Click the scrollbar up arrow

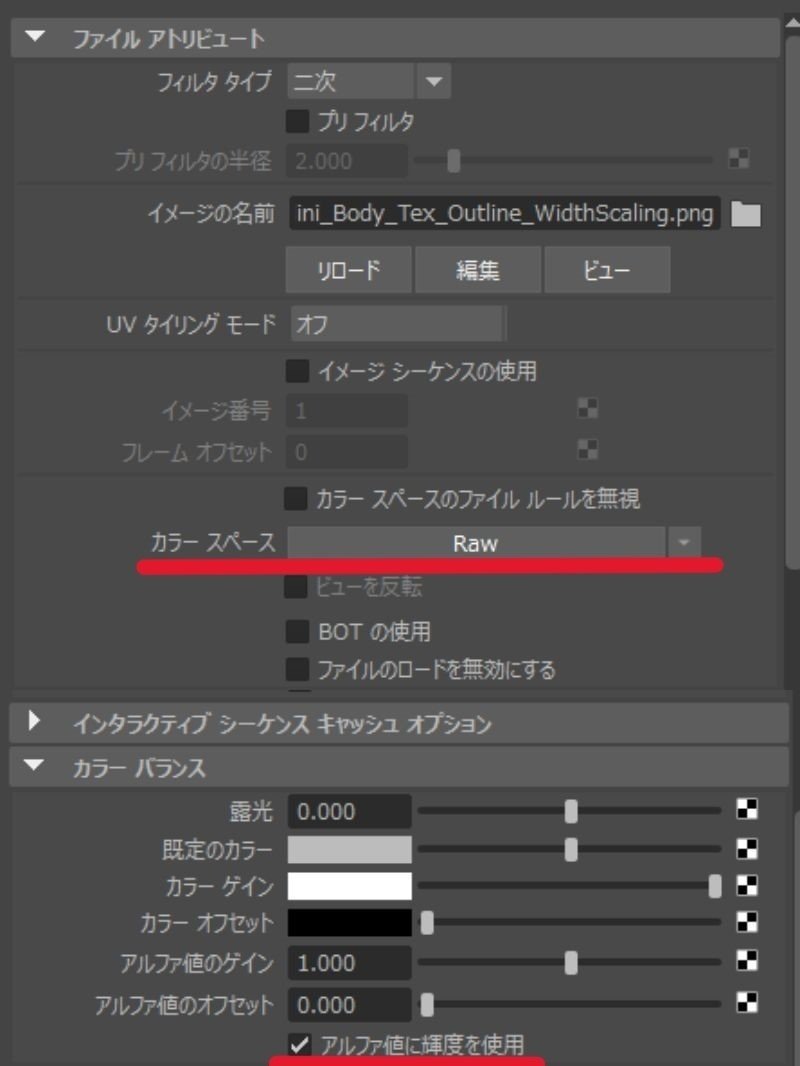(x=792, y=23)
